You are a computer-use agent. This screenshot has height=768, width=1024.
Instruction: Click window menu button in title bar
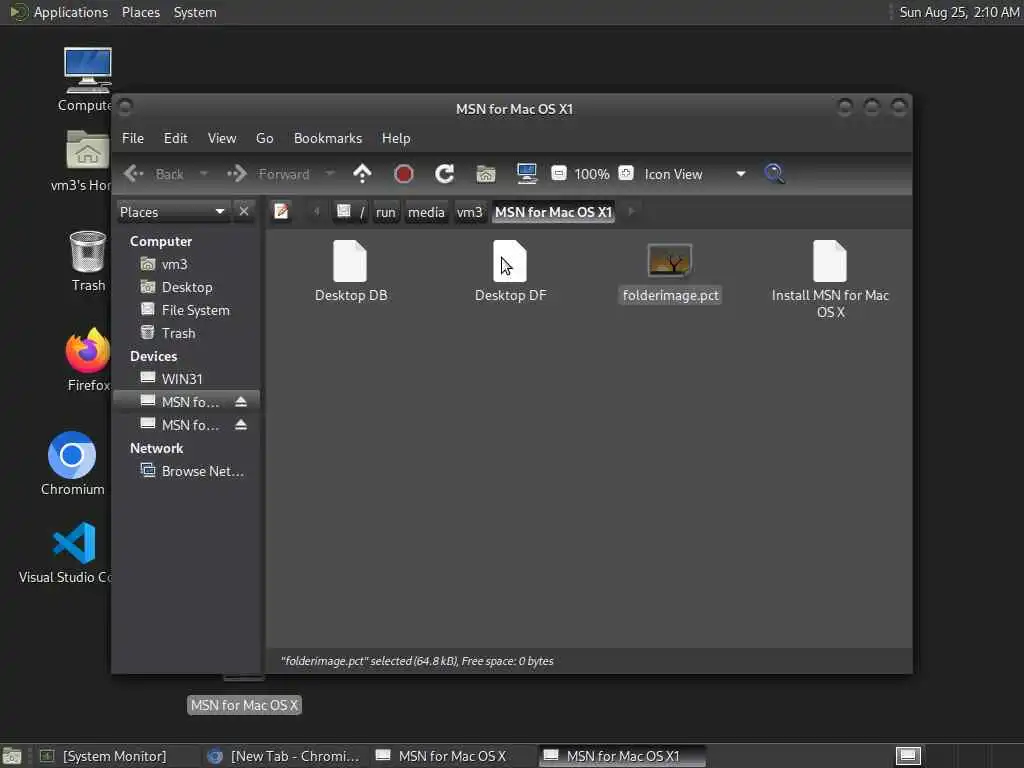(x=125, y=107)
